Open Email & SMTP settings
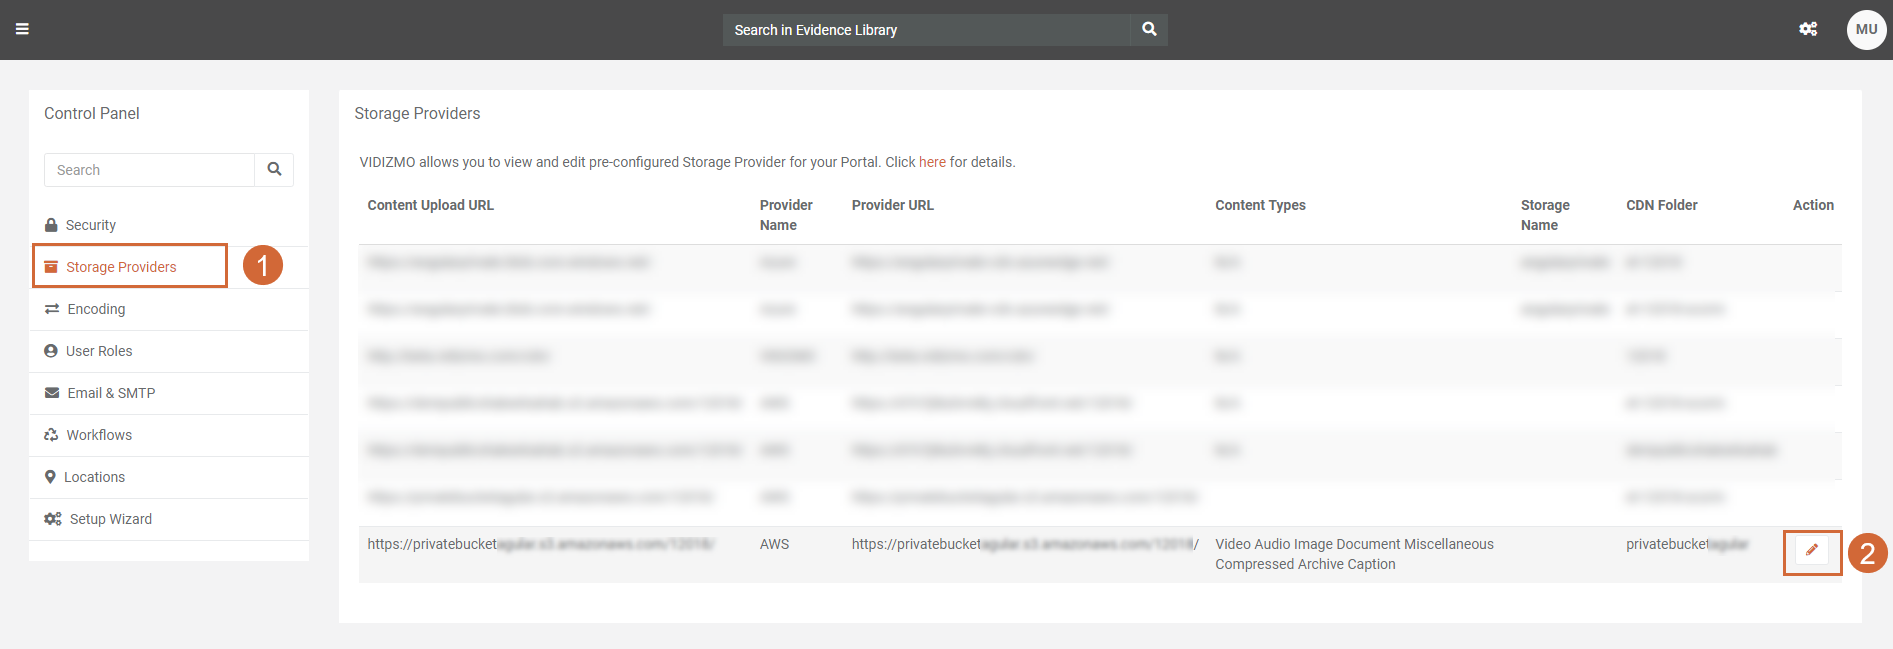 click(x=111, y=393)
